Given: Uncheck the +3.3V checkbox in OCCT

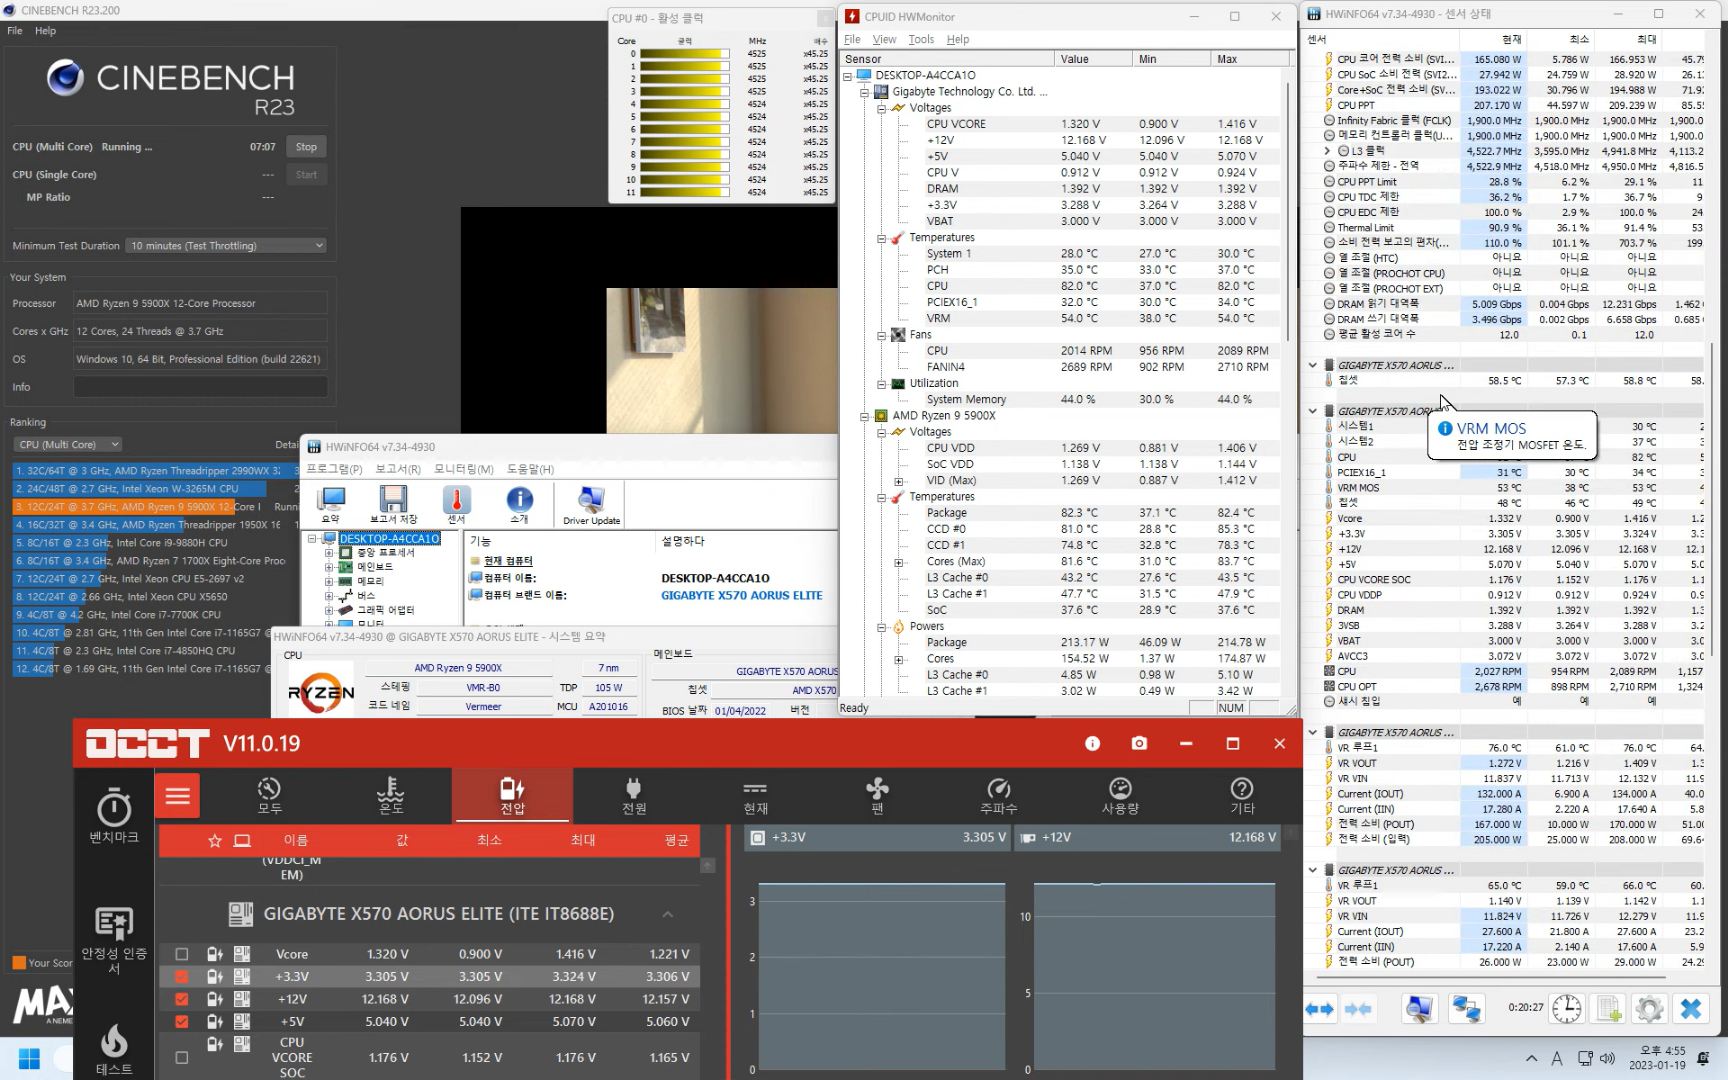Looking at the screenshot, I should (x=181, y=976).
